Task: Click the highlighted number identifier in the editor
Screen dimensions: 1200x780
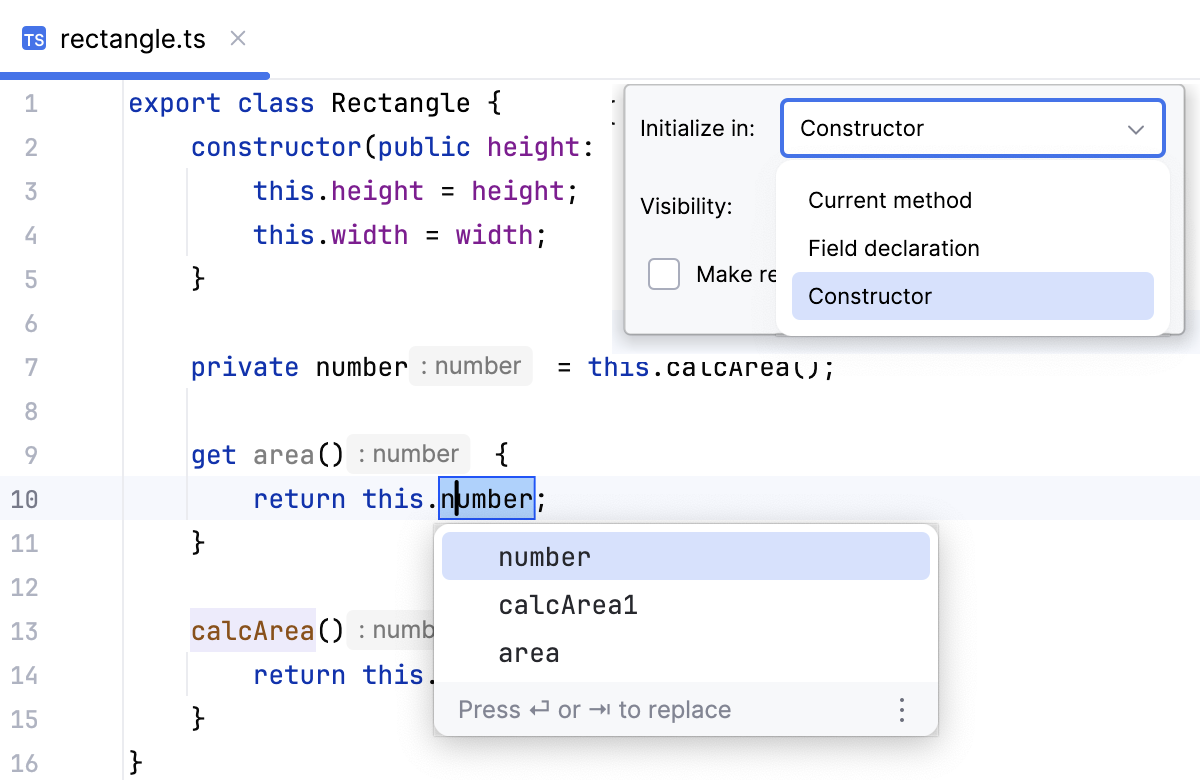Action: pos(487,498)
